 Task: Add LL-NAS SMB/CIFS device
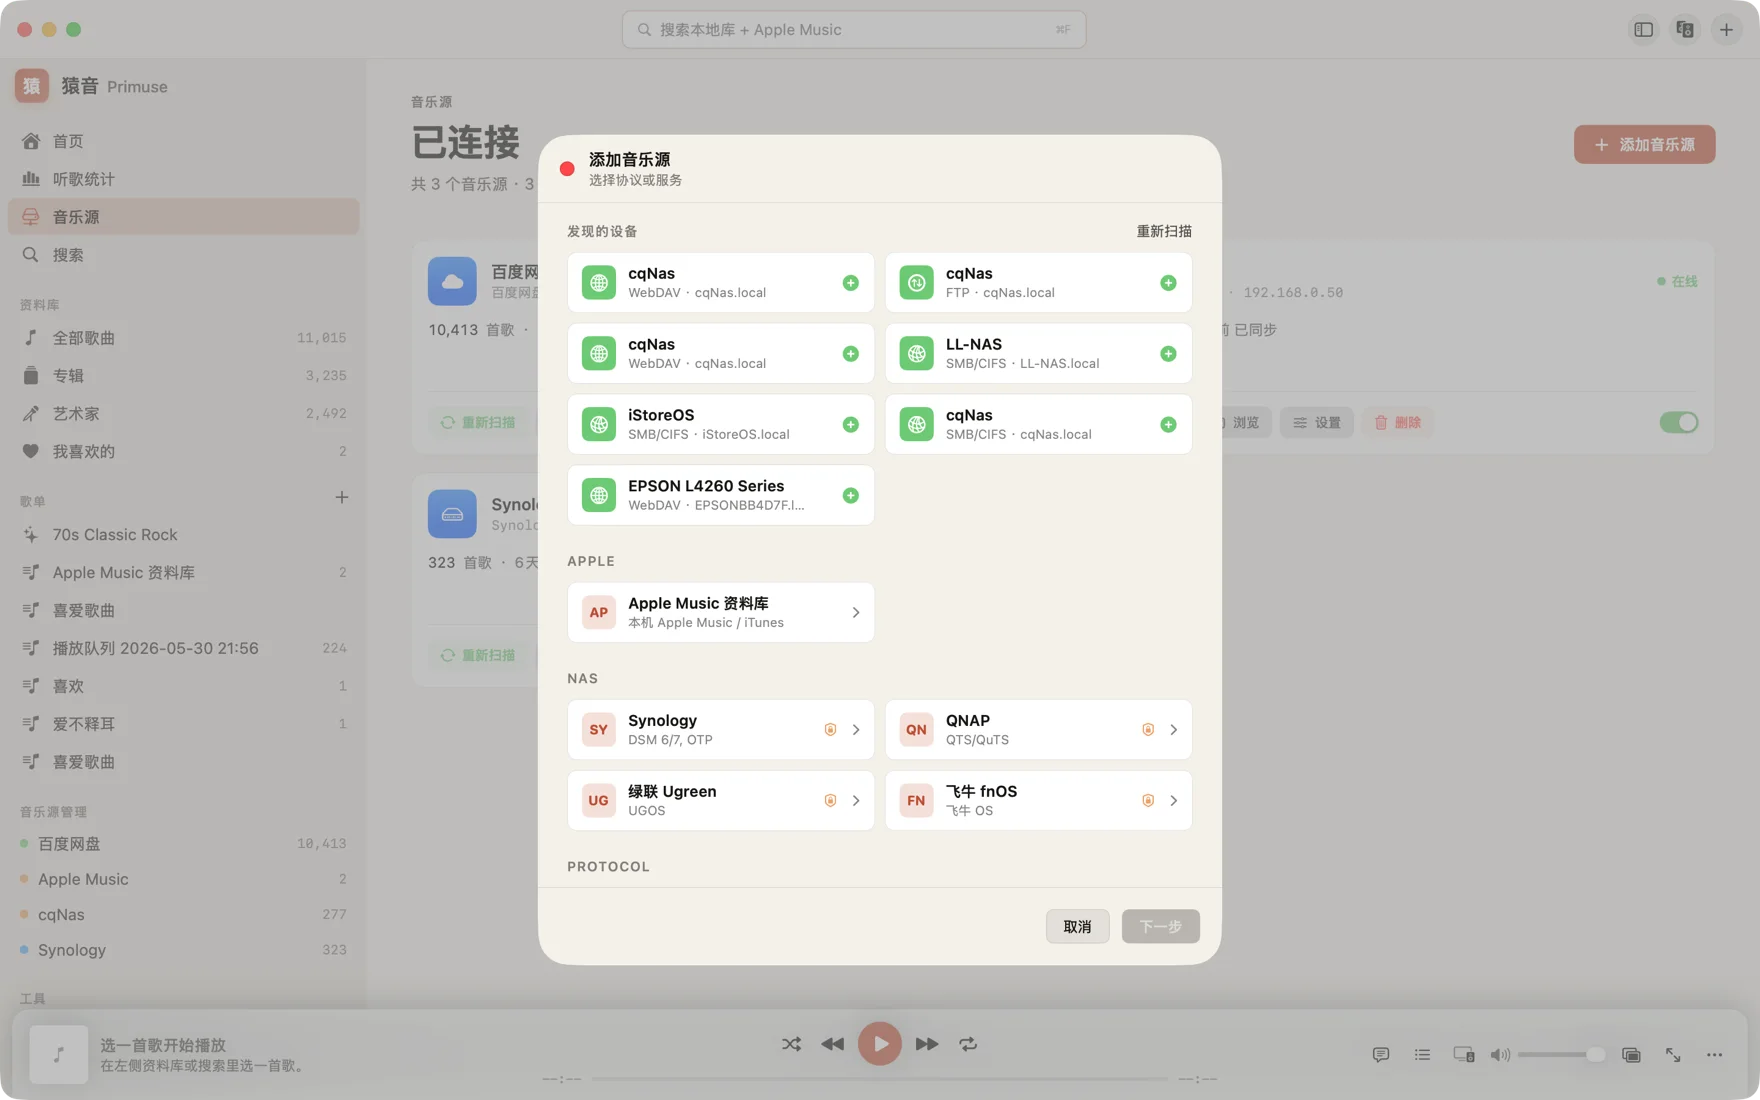1168,354
